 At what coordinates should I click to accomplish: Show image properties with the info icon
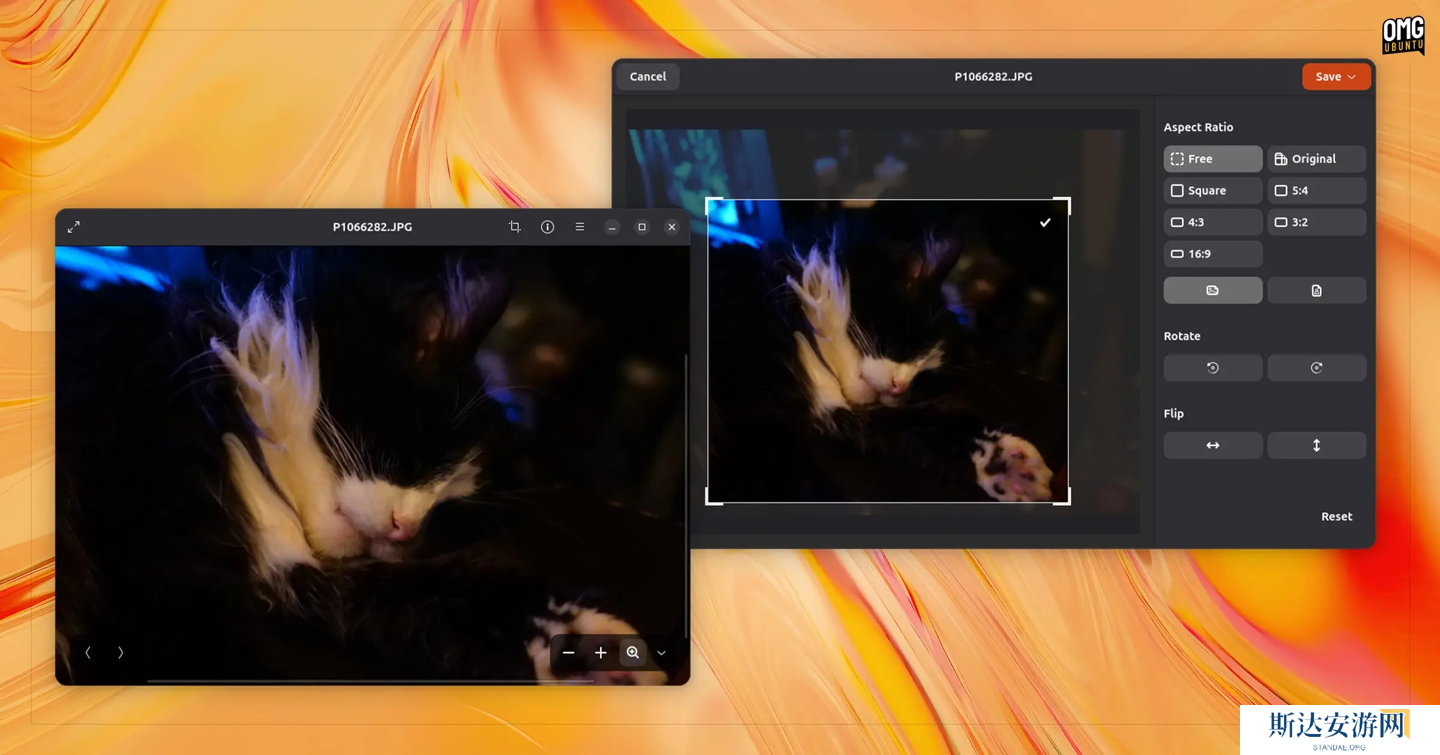pos(547,227)
